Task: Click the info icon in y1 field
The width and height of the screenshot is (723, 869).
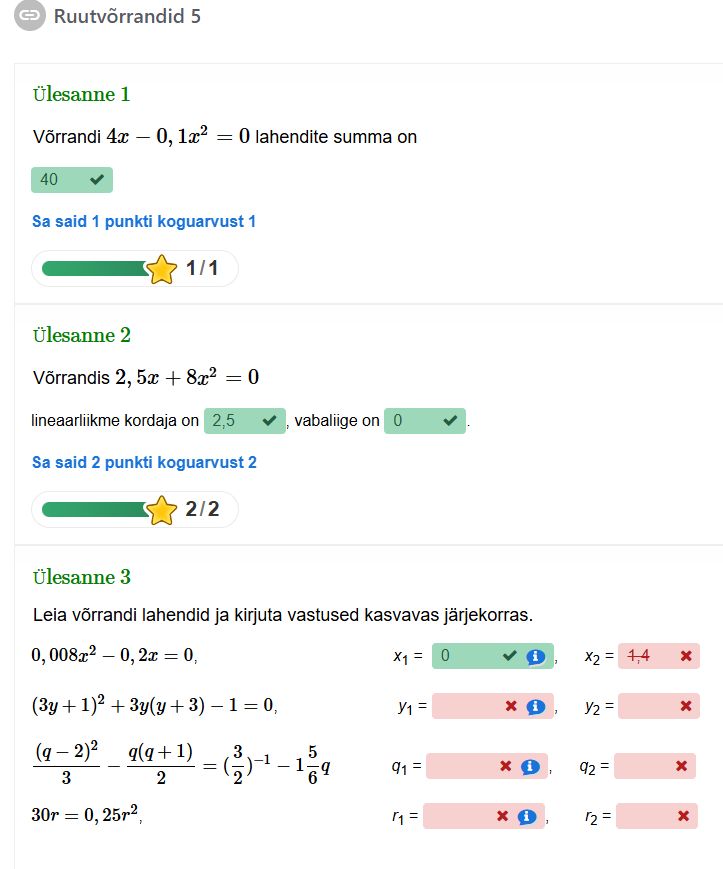Action: [535, 707]
